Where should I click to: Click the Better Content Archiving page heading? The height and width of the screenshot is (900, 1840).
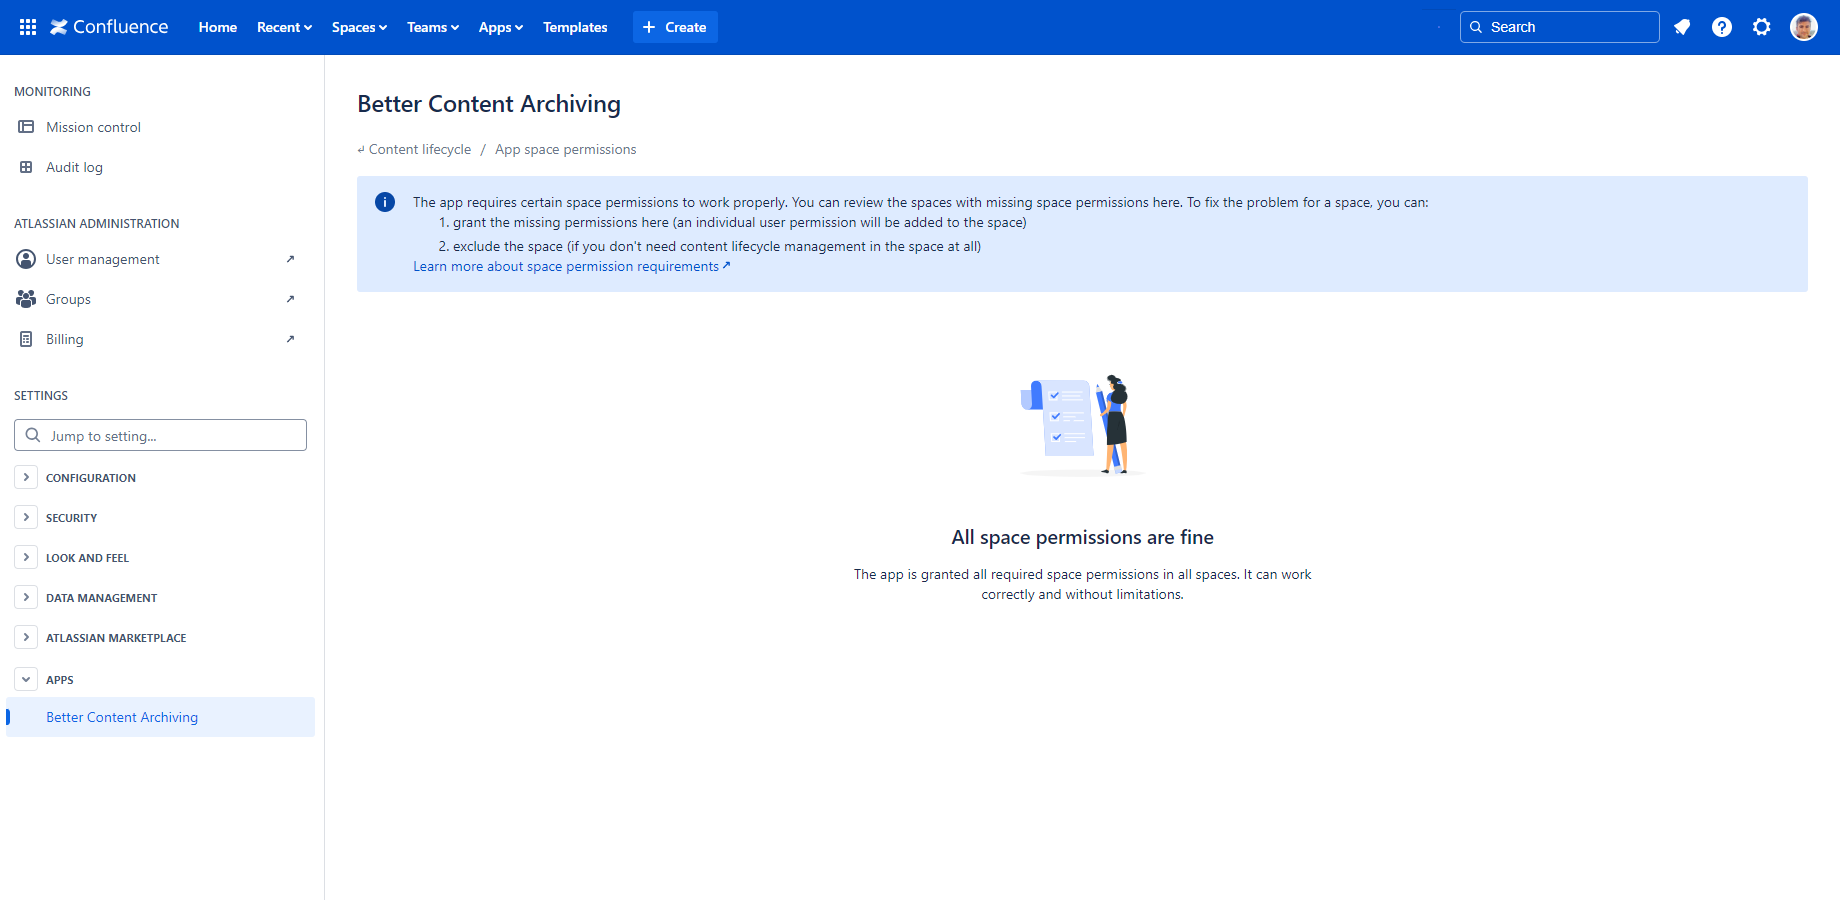(489, 104)
